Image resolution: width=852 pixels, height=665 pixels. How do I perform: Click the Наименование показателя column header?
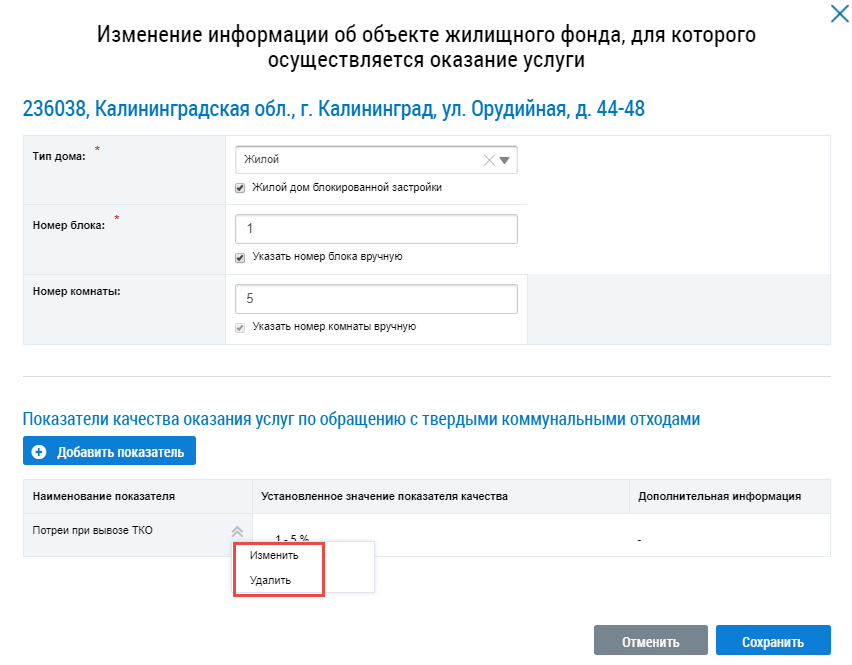pos(104,496)
